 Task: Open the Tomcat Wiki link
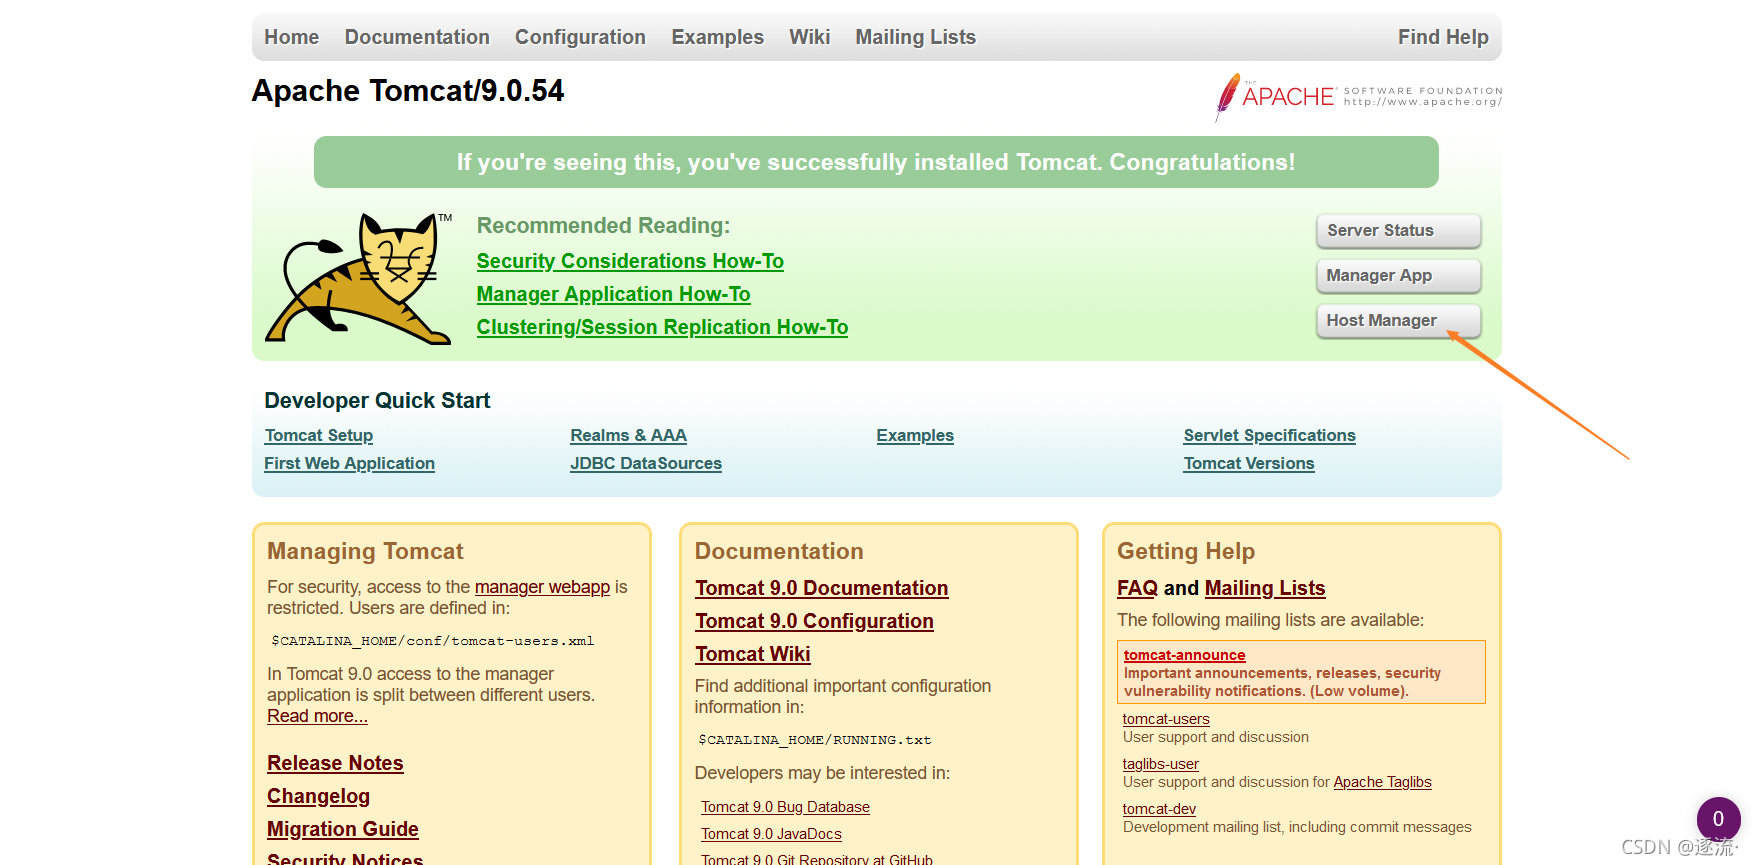[752, 654]
